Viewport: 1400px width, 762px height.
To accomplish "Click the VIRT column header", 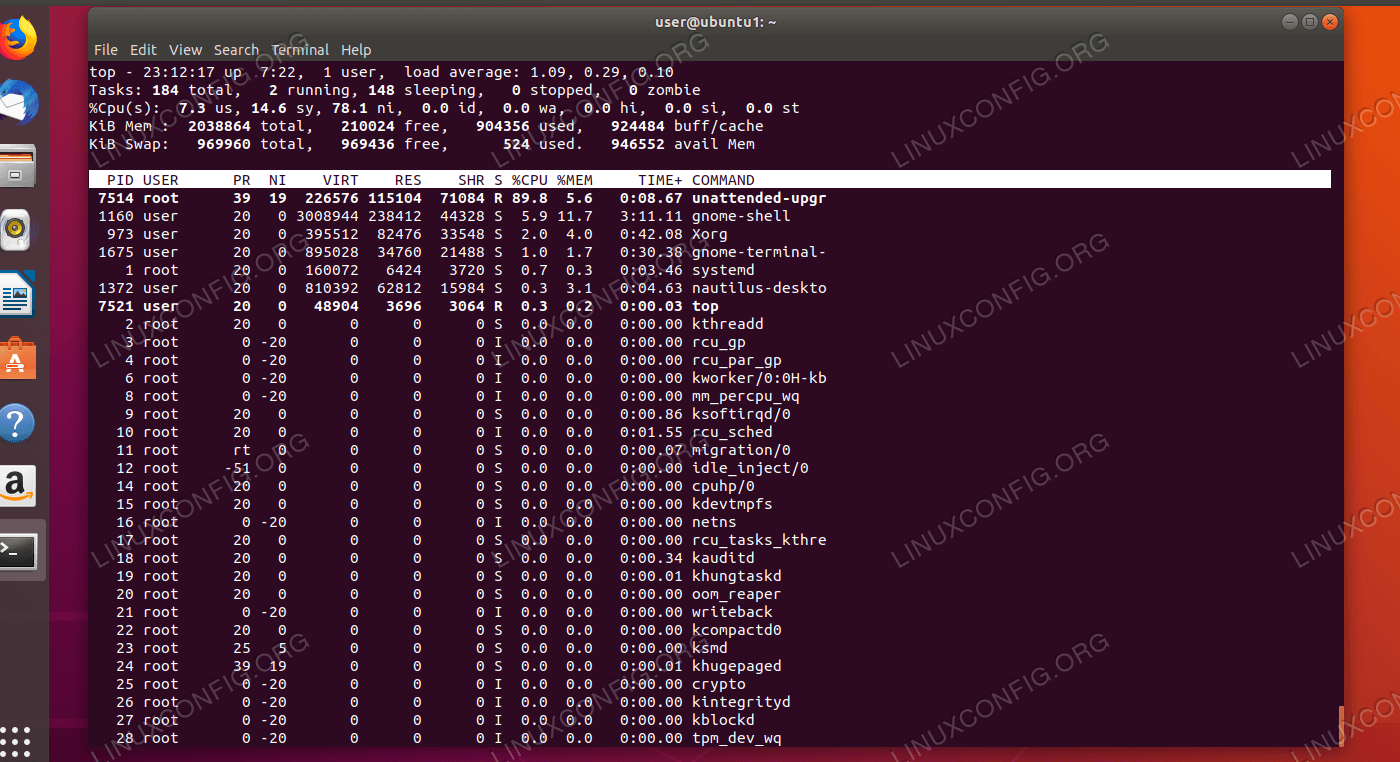I will [340, 180].
